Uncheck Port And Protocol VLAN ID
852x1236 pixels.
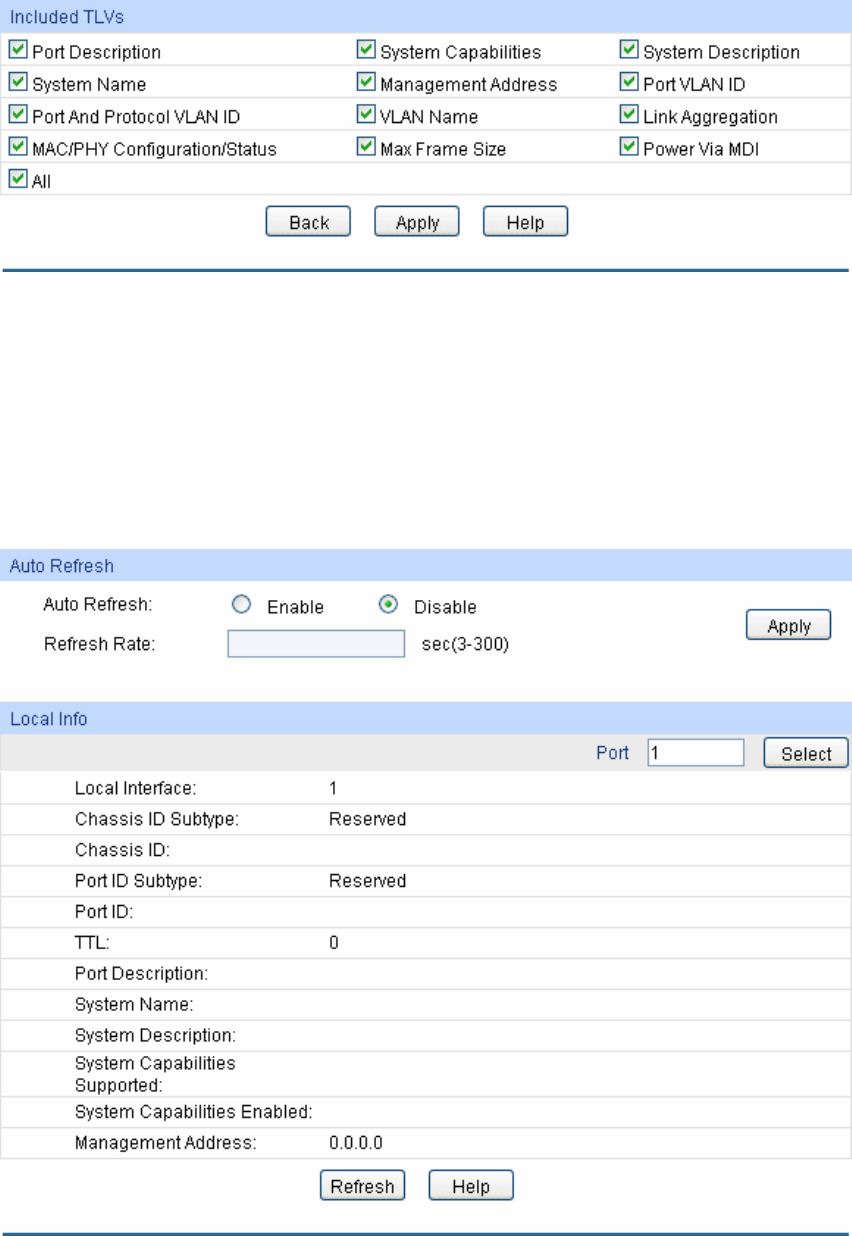click(x=17, y=116)
